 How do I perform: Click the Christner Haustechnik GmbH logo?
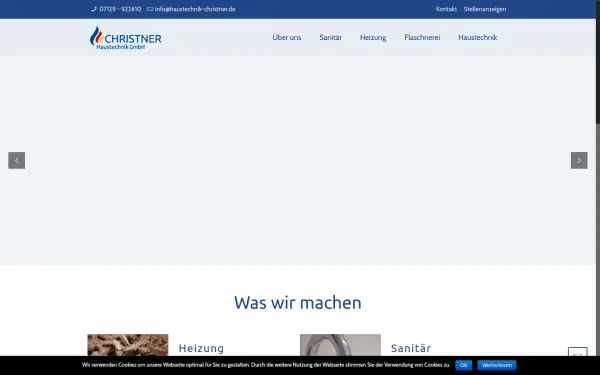tap(126, 38)
